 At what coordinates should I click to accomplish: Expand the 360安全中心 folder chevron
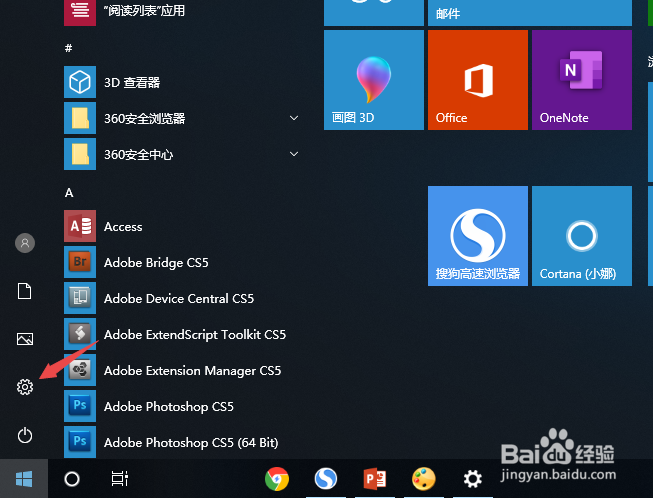[x=294, y=154]
